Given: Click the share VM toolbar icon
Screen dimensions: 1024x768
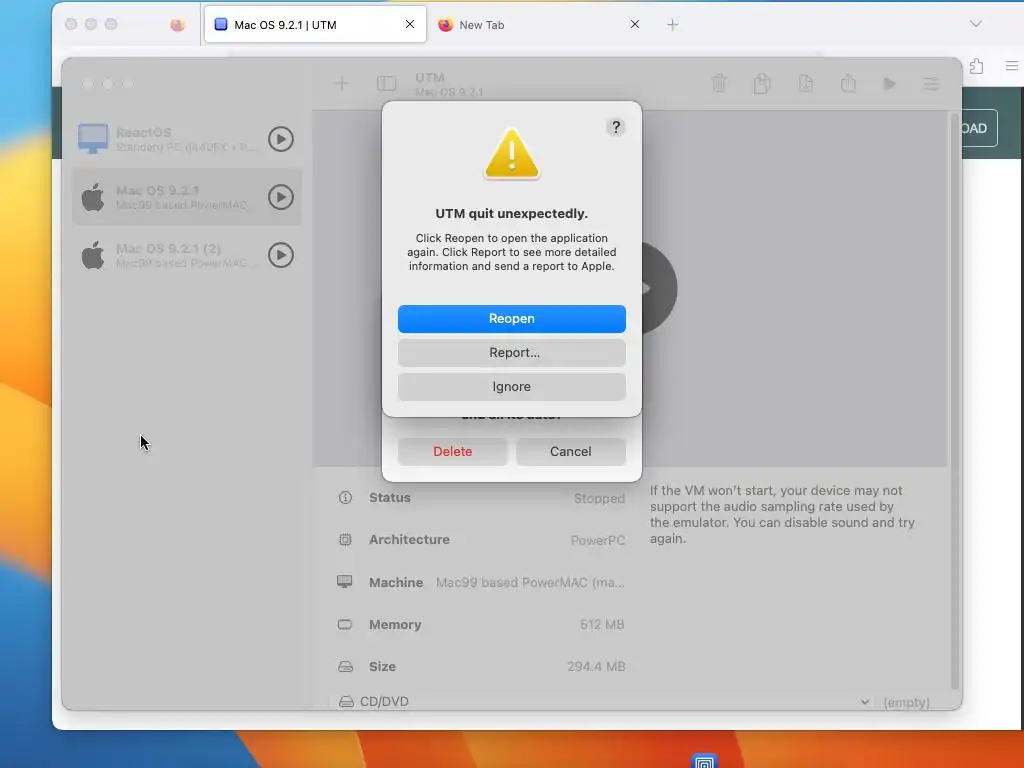Looking at the screenshot, I should [848, 84].
